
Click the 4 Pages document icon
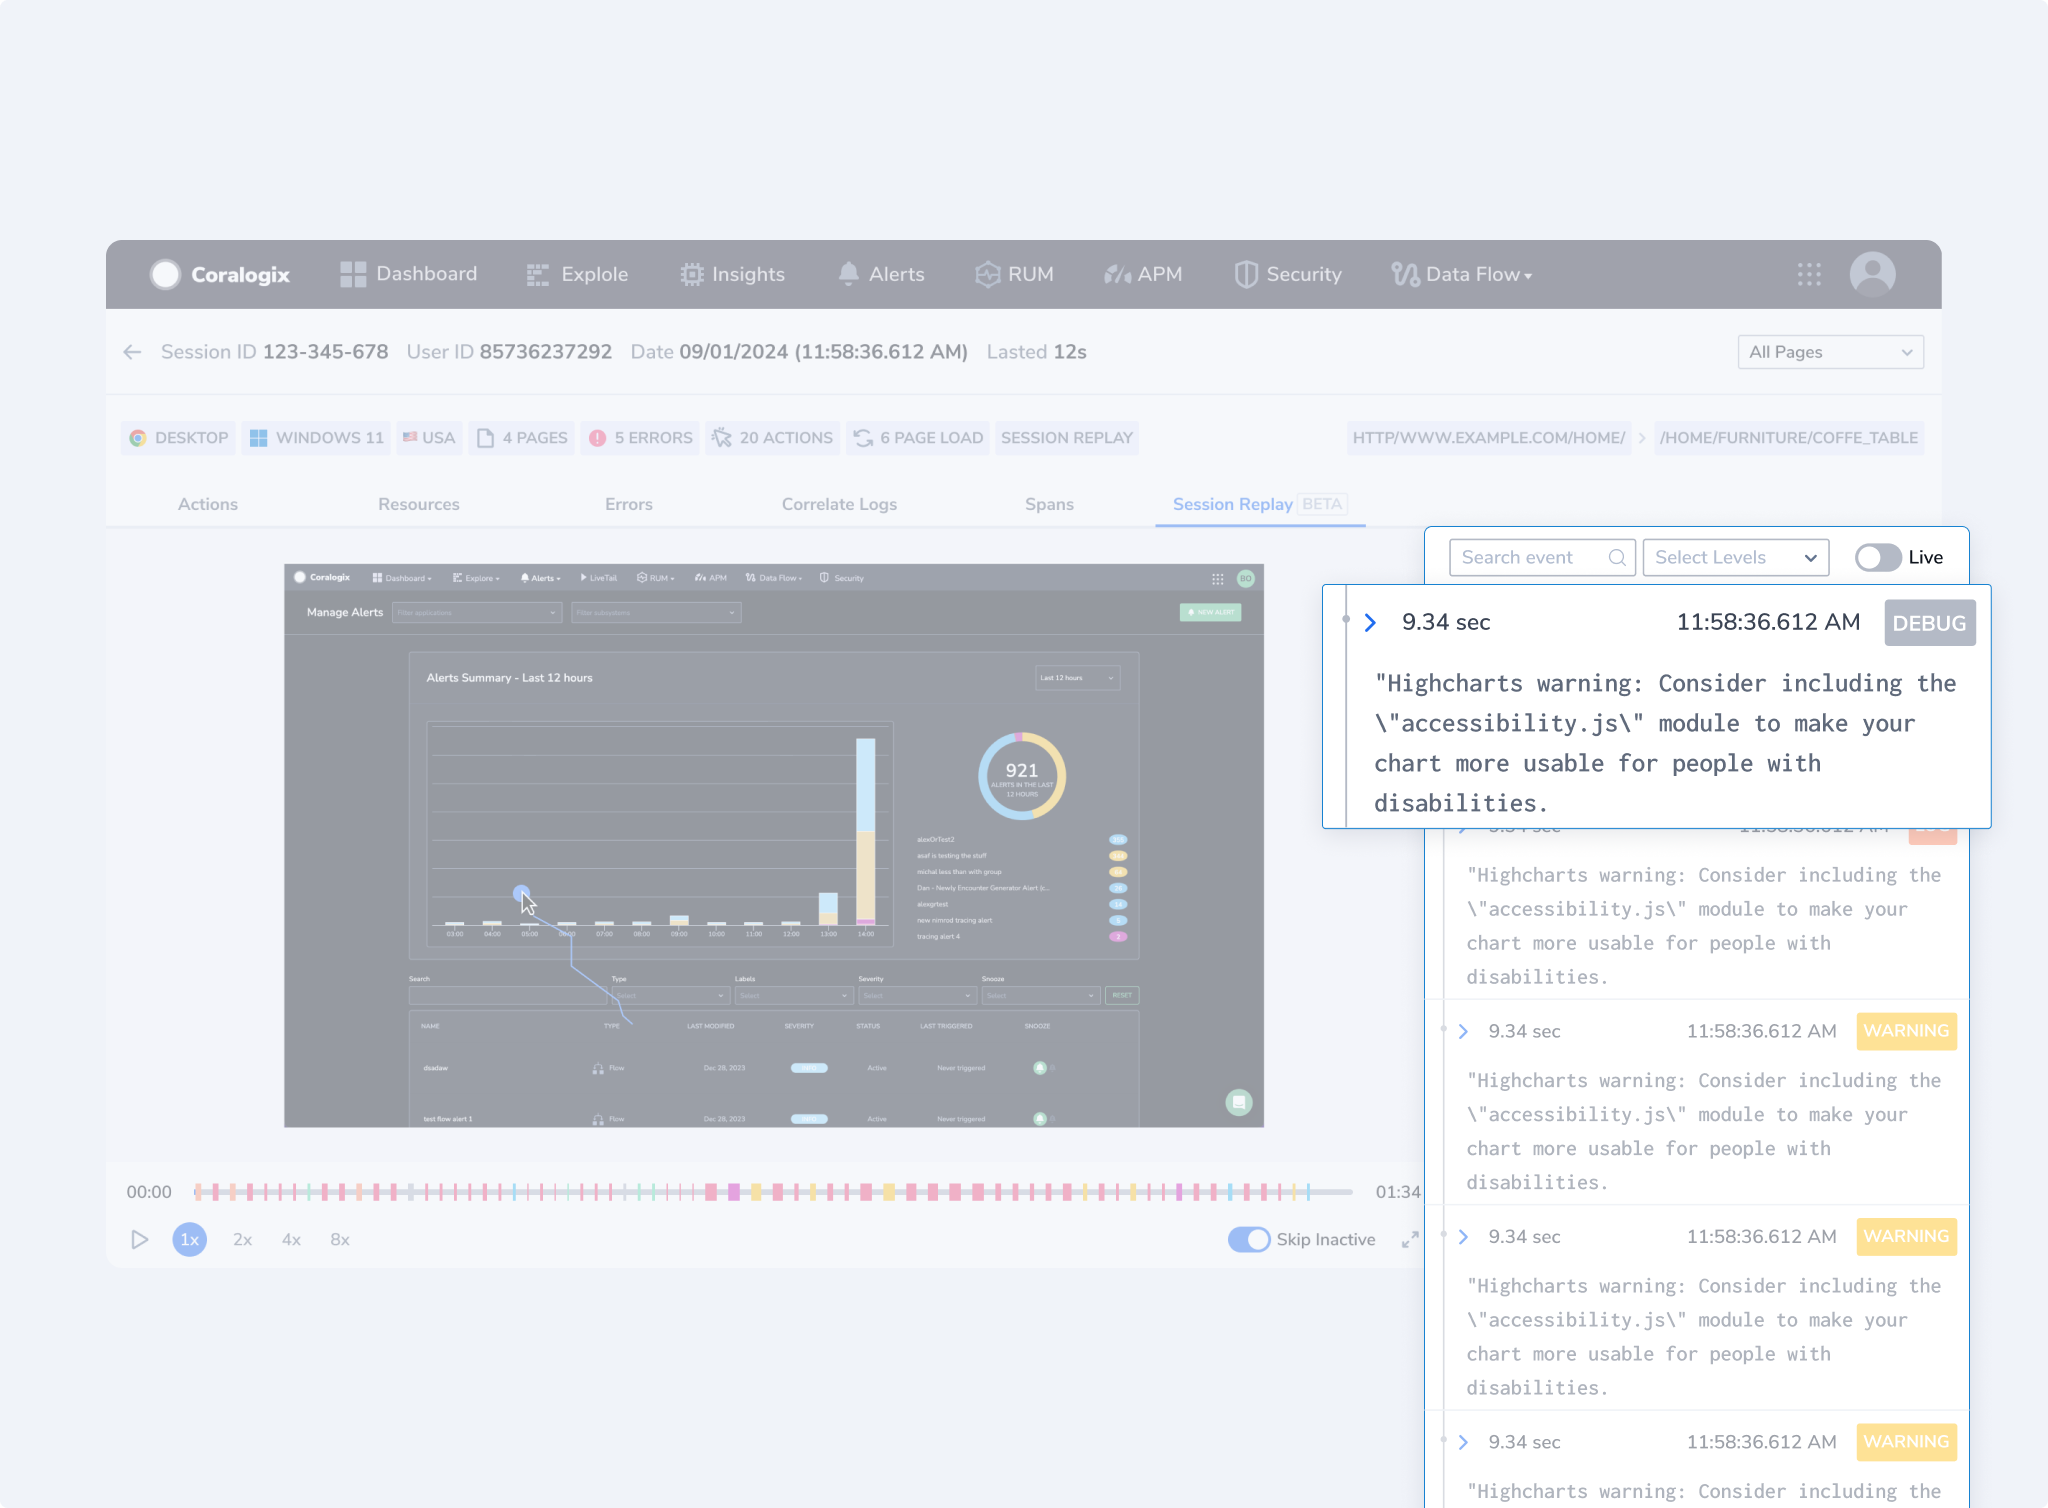pos(486,438)
